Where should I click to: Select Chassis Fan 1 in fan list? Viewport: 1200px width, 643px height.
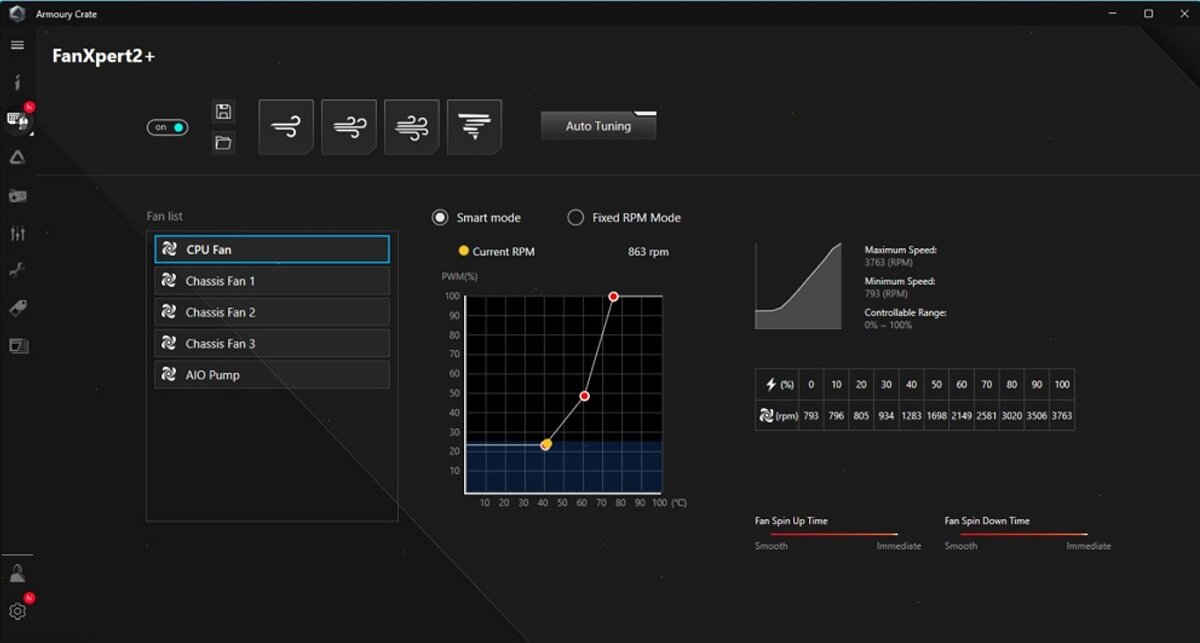click(x=272, y=281)
